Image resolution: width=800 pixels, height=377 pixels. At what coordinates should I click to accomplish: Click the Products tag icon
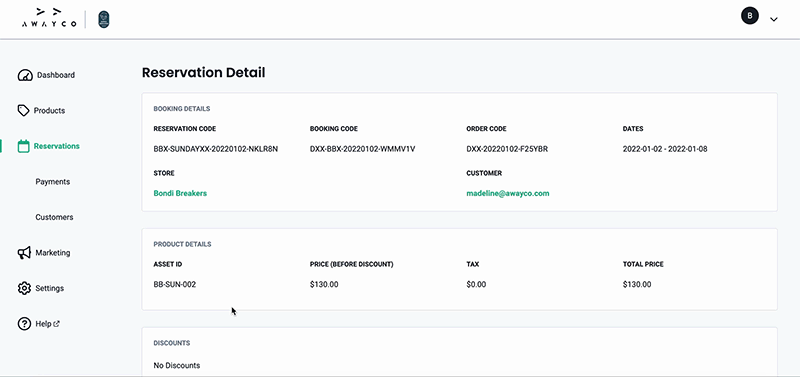[x=23, y=110]
